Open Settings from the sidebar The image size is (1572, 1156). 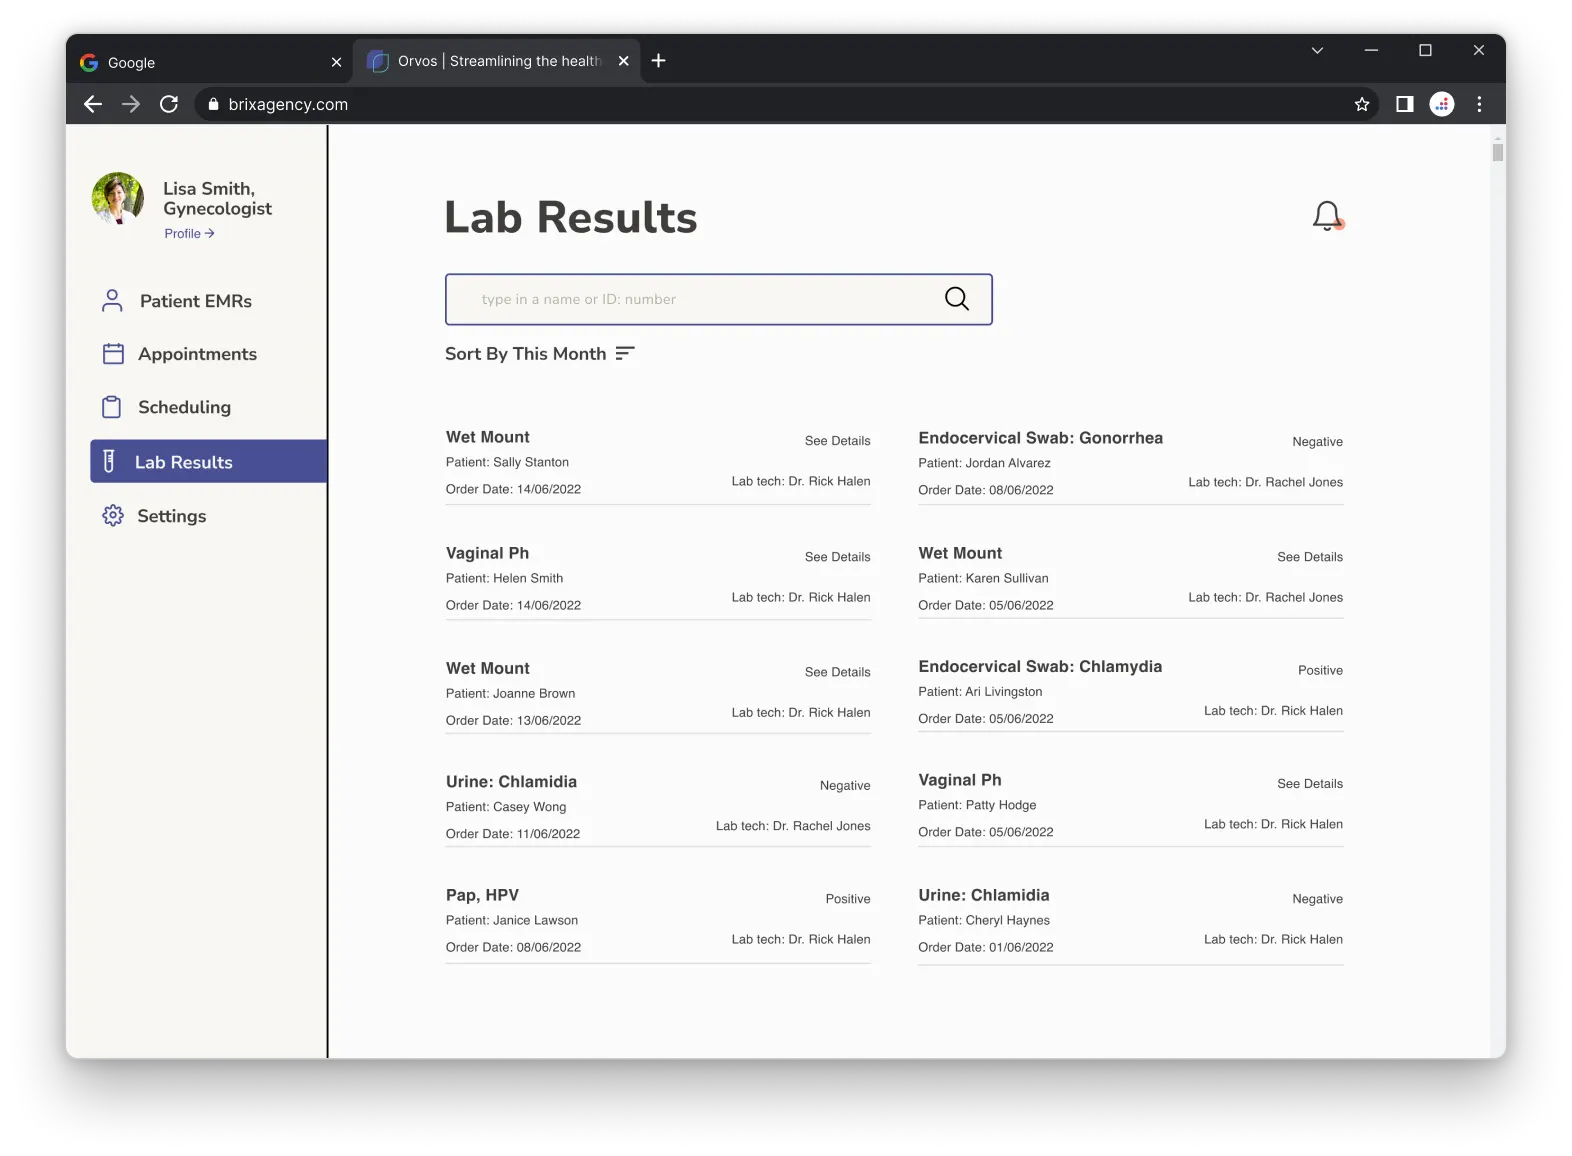[171, 516]
